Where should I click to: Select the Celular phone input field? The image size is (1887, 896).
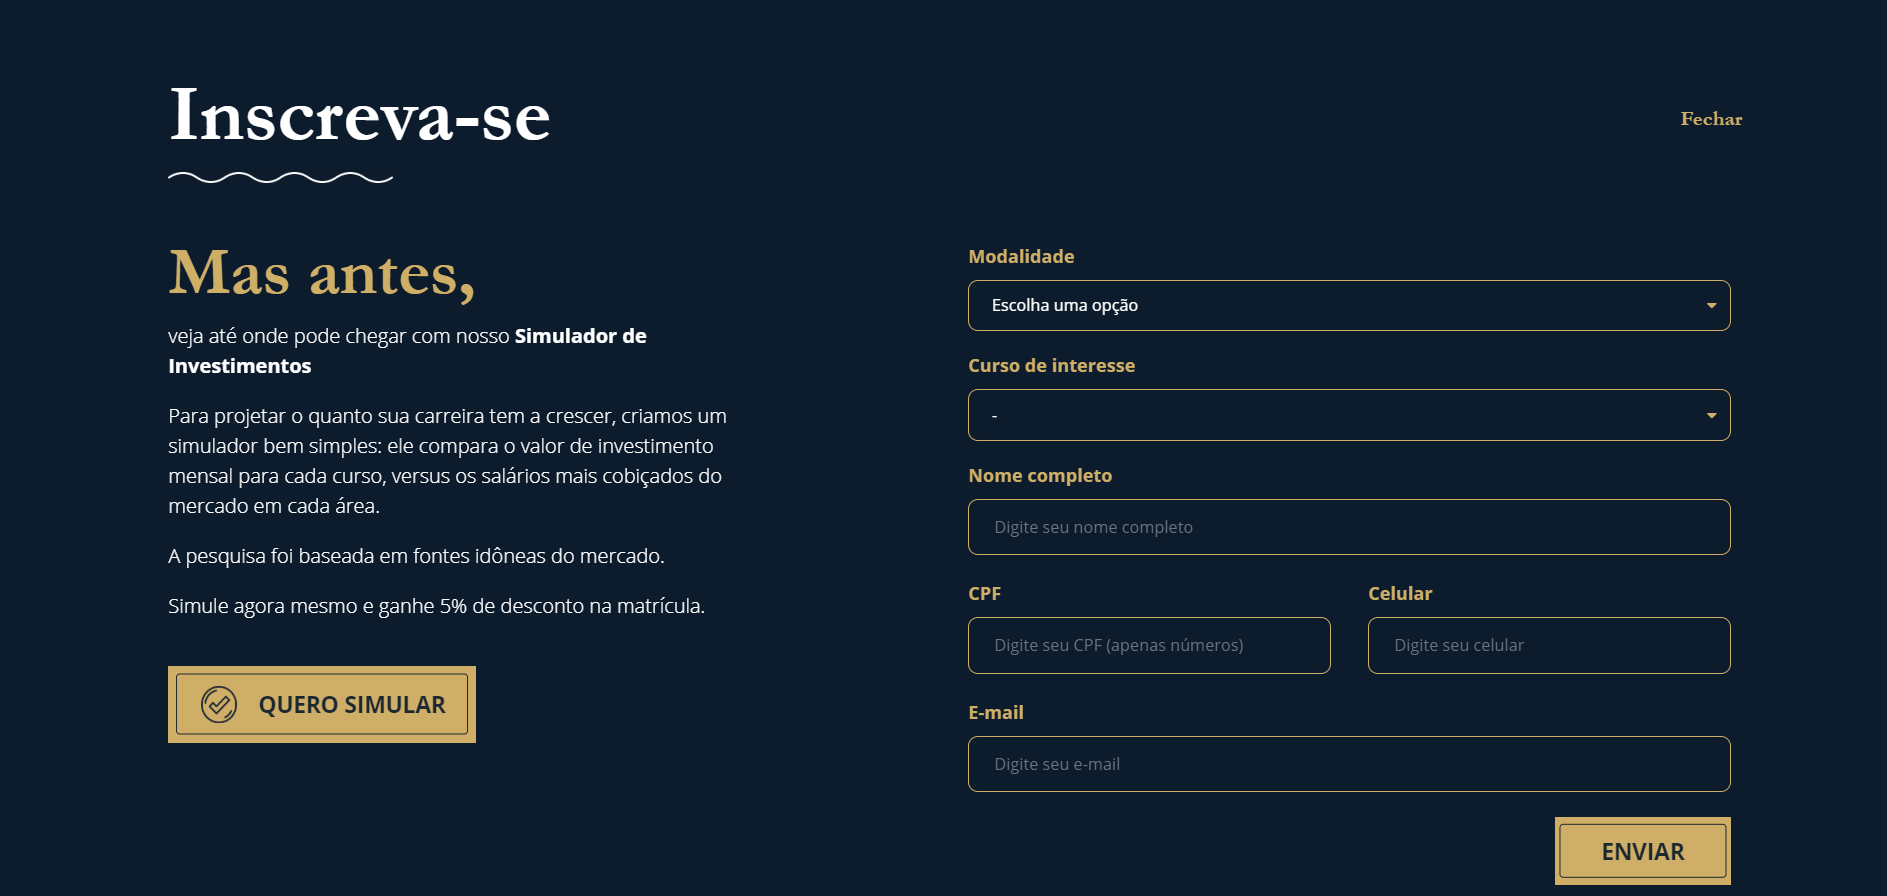(x=1548, y=646)
